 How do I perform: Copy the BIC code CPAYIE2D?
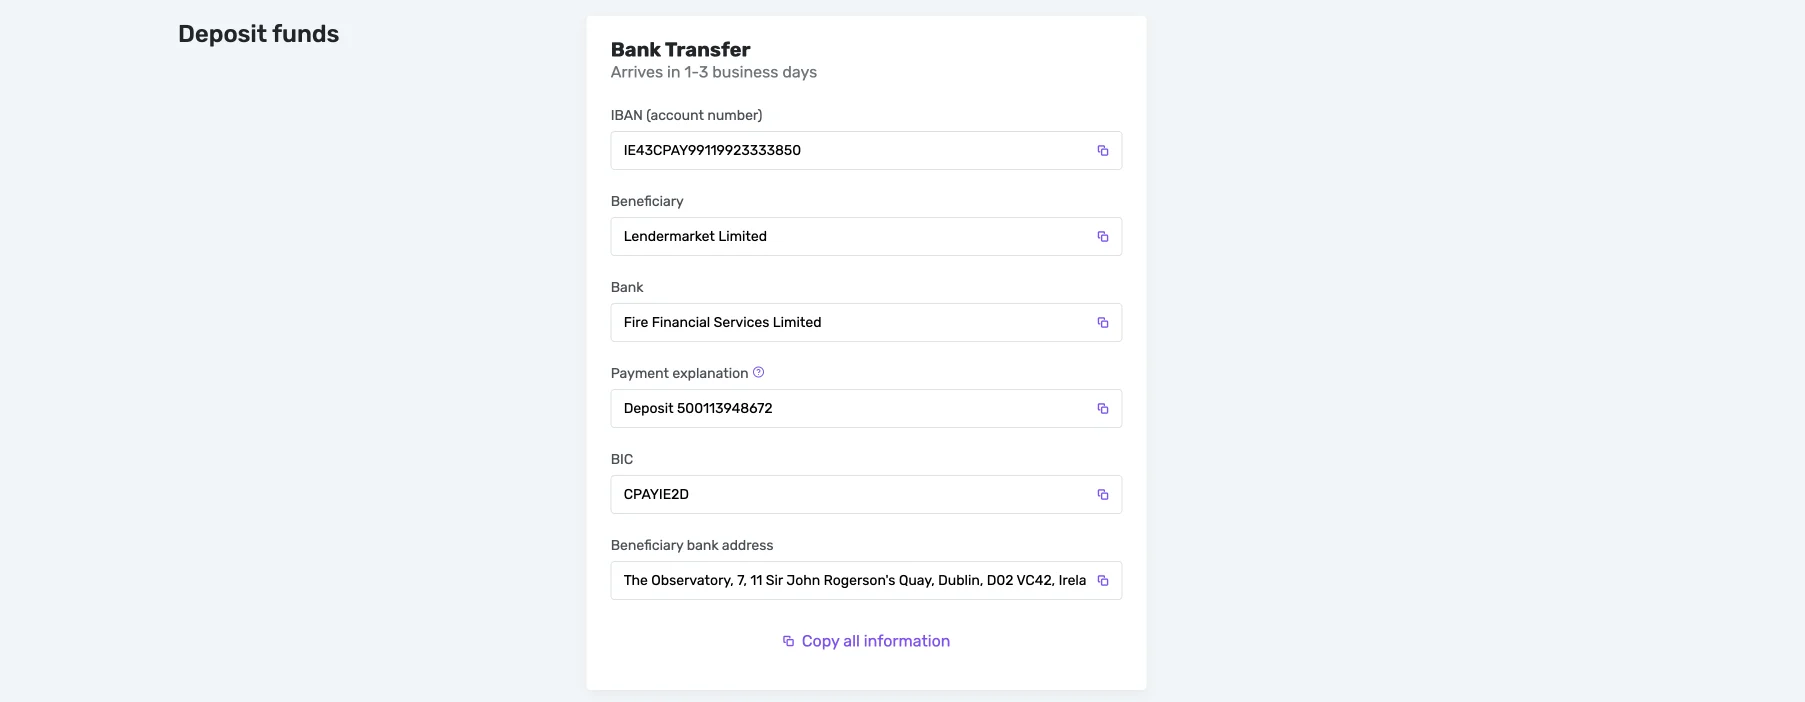[1103, 495]
